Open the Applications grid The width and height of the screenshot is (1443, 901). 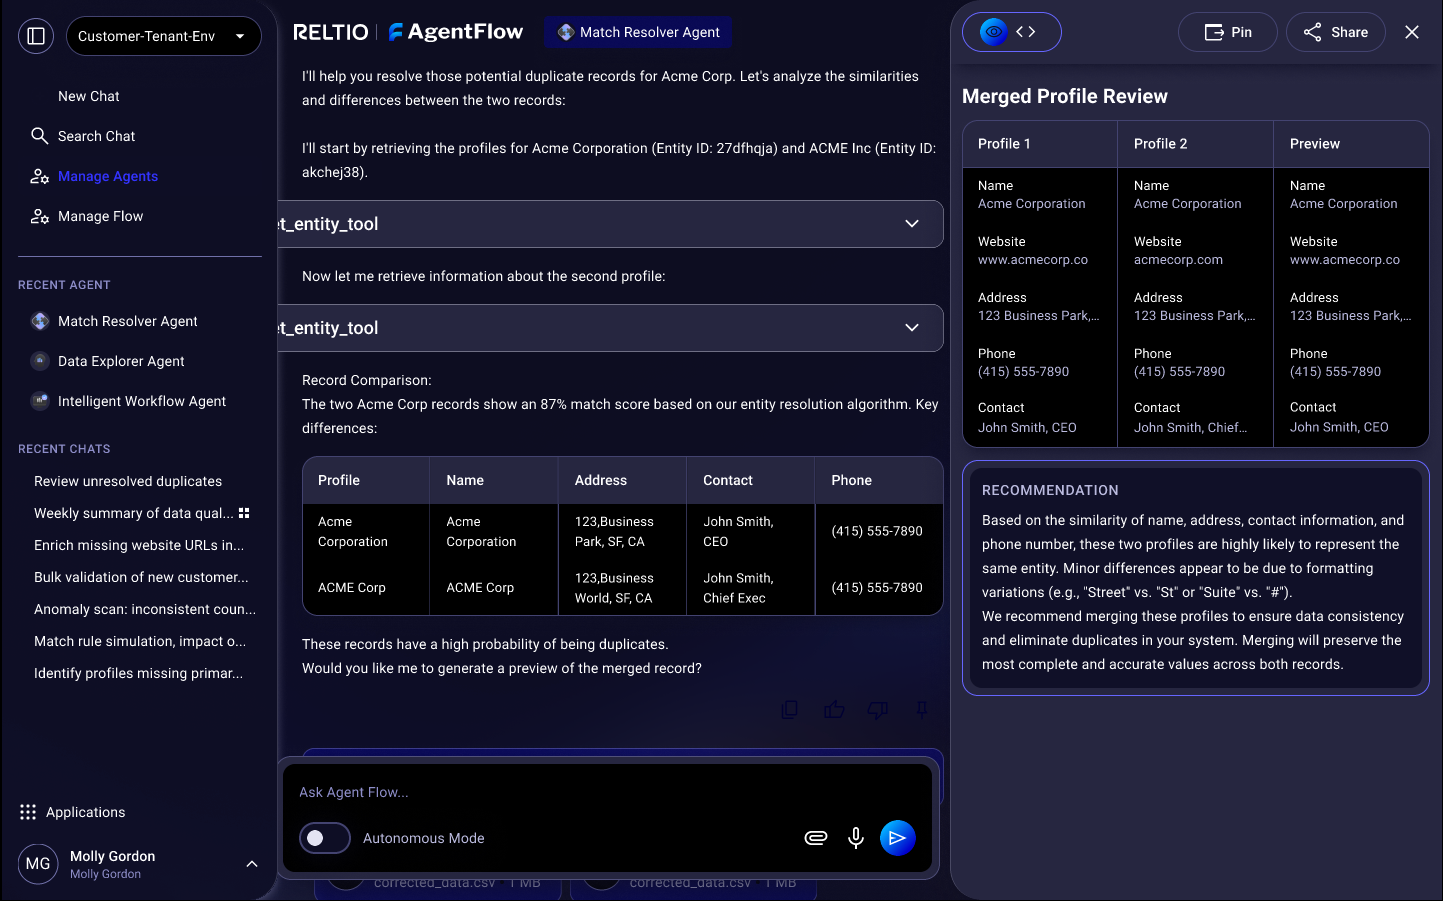27,812
